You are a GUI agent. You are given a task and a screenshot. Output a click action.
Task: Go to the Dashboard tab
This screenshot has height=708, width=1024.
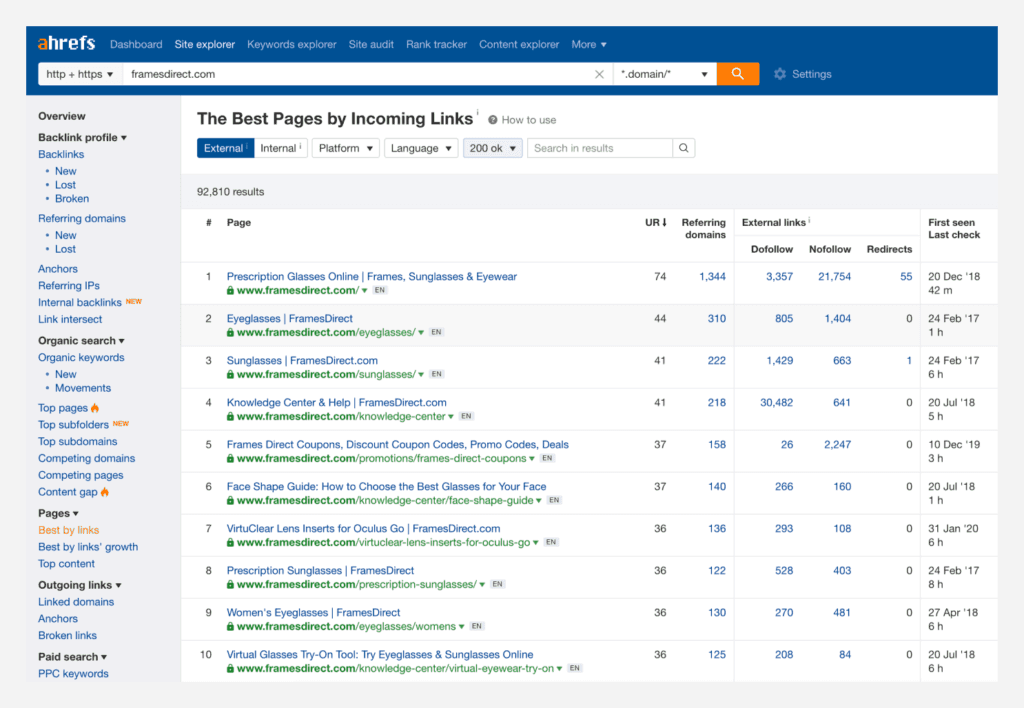(136, 44)
